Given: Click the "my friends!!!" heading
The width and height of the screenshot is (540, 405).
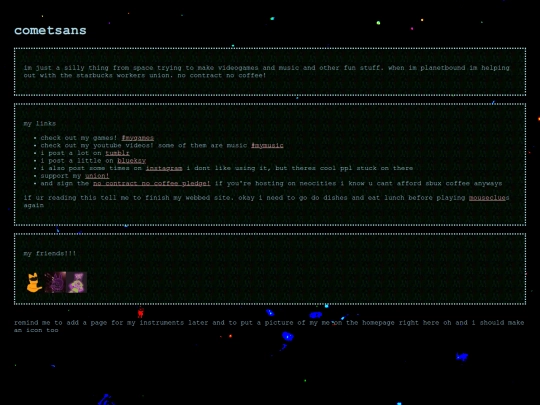Looking at the screenshot, I should [50, 253].
